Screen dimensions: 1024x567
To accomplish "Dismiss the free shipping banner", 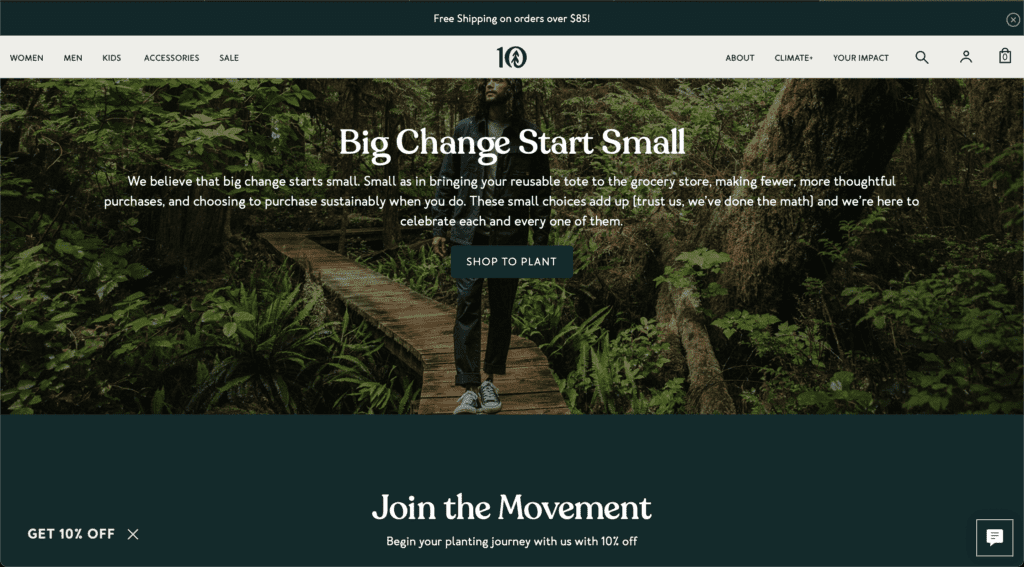I will pos(1012,20).
